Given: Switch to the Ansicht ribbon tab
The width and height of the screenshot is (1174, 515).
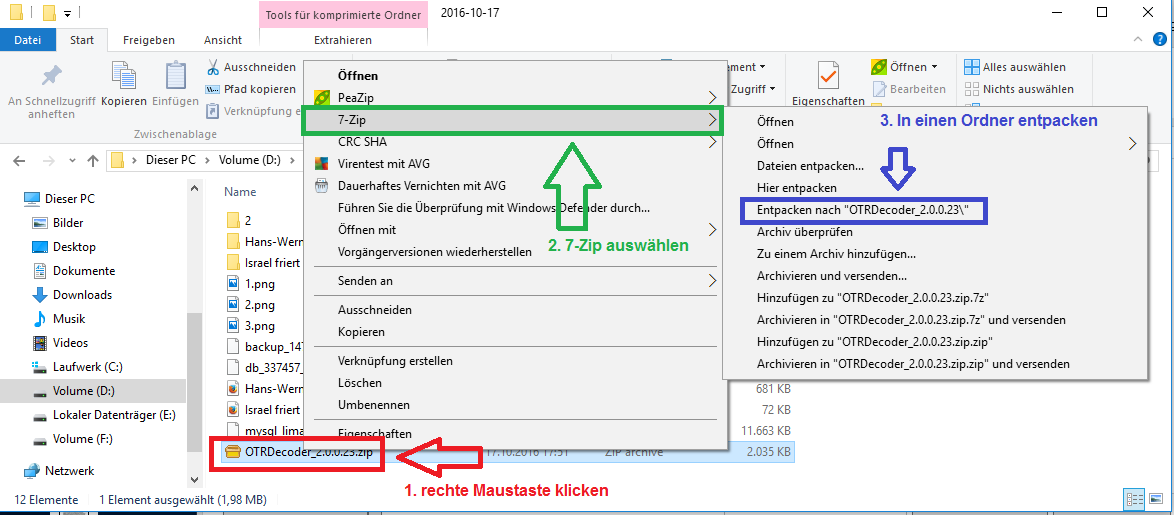Looking at the screenshot, I should coord(222,40).
